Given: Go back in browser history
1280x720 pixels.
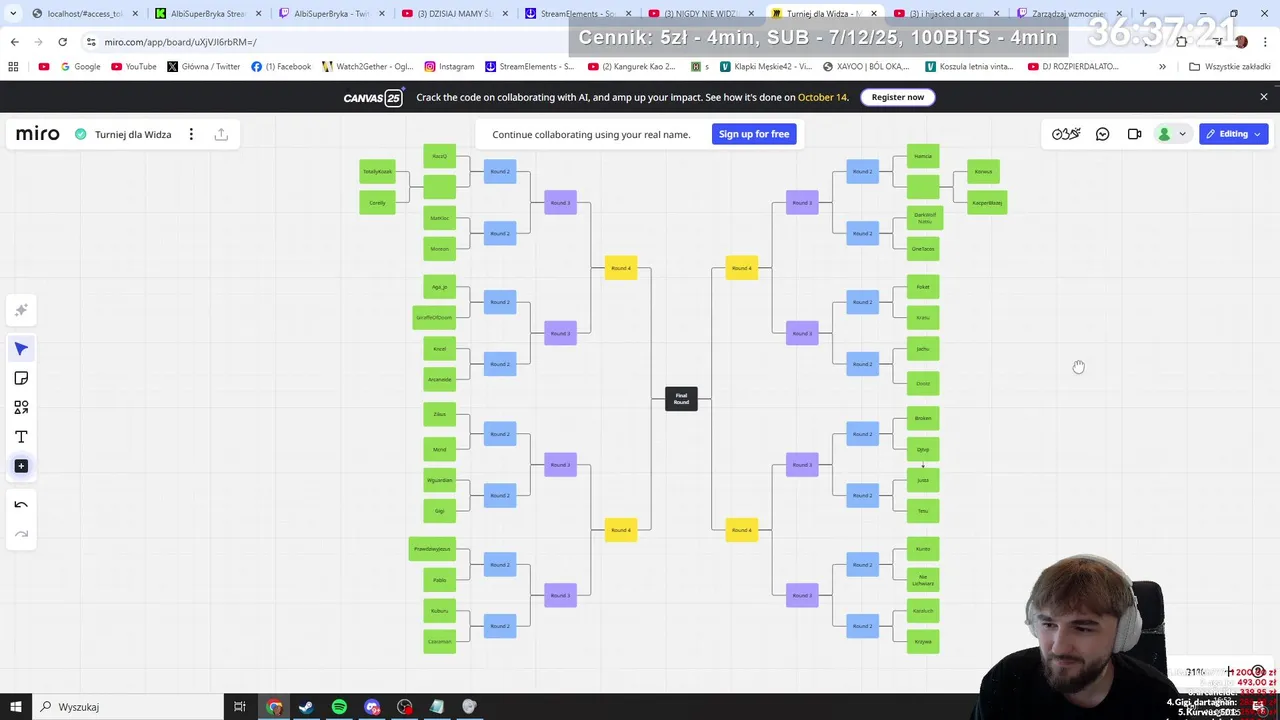Looking at the screenshot, I should [x=14, y=42].
